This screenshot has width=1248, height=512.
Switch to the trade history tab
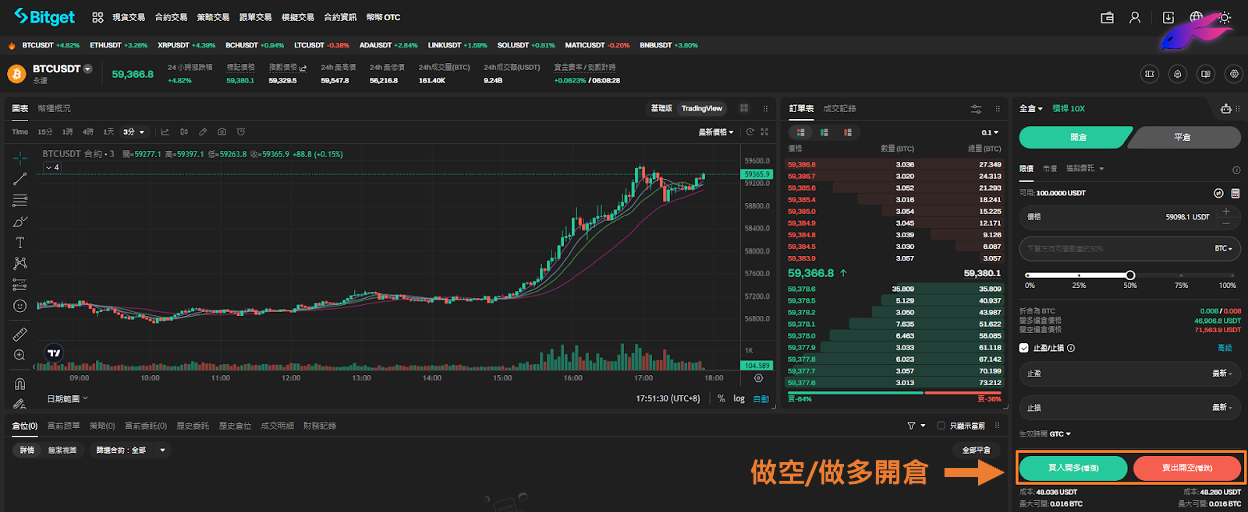coord(840,108)
